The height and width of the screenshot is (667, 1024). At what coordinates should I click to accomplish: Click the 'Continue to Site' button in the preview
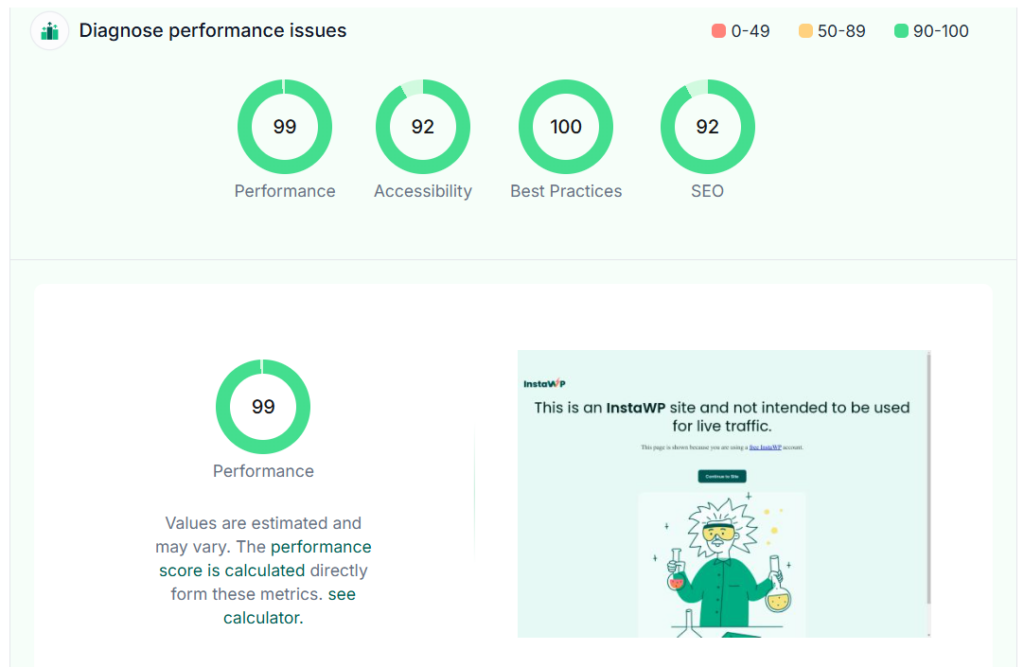pos(722,476)
